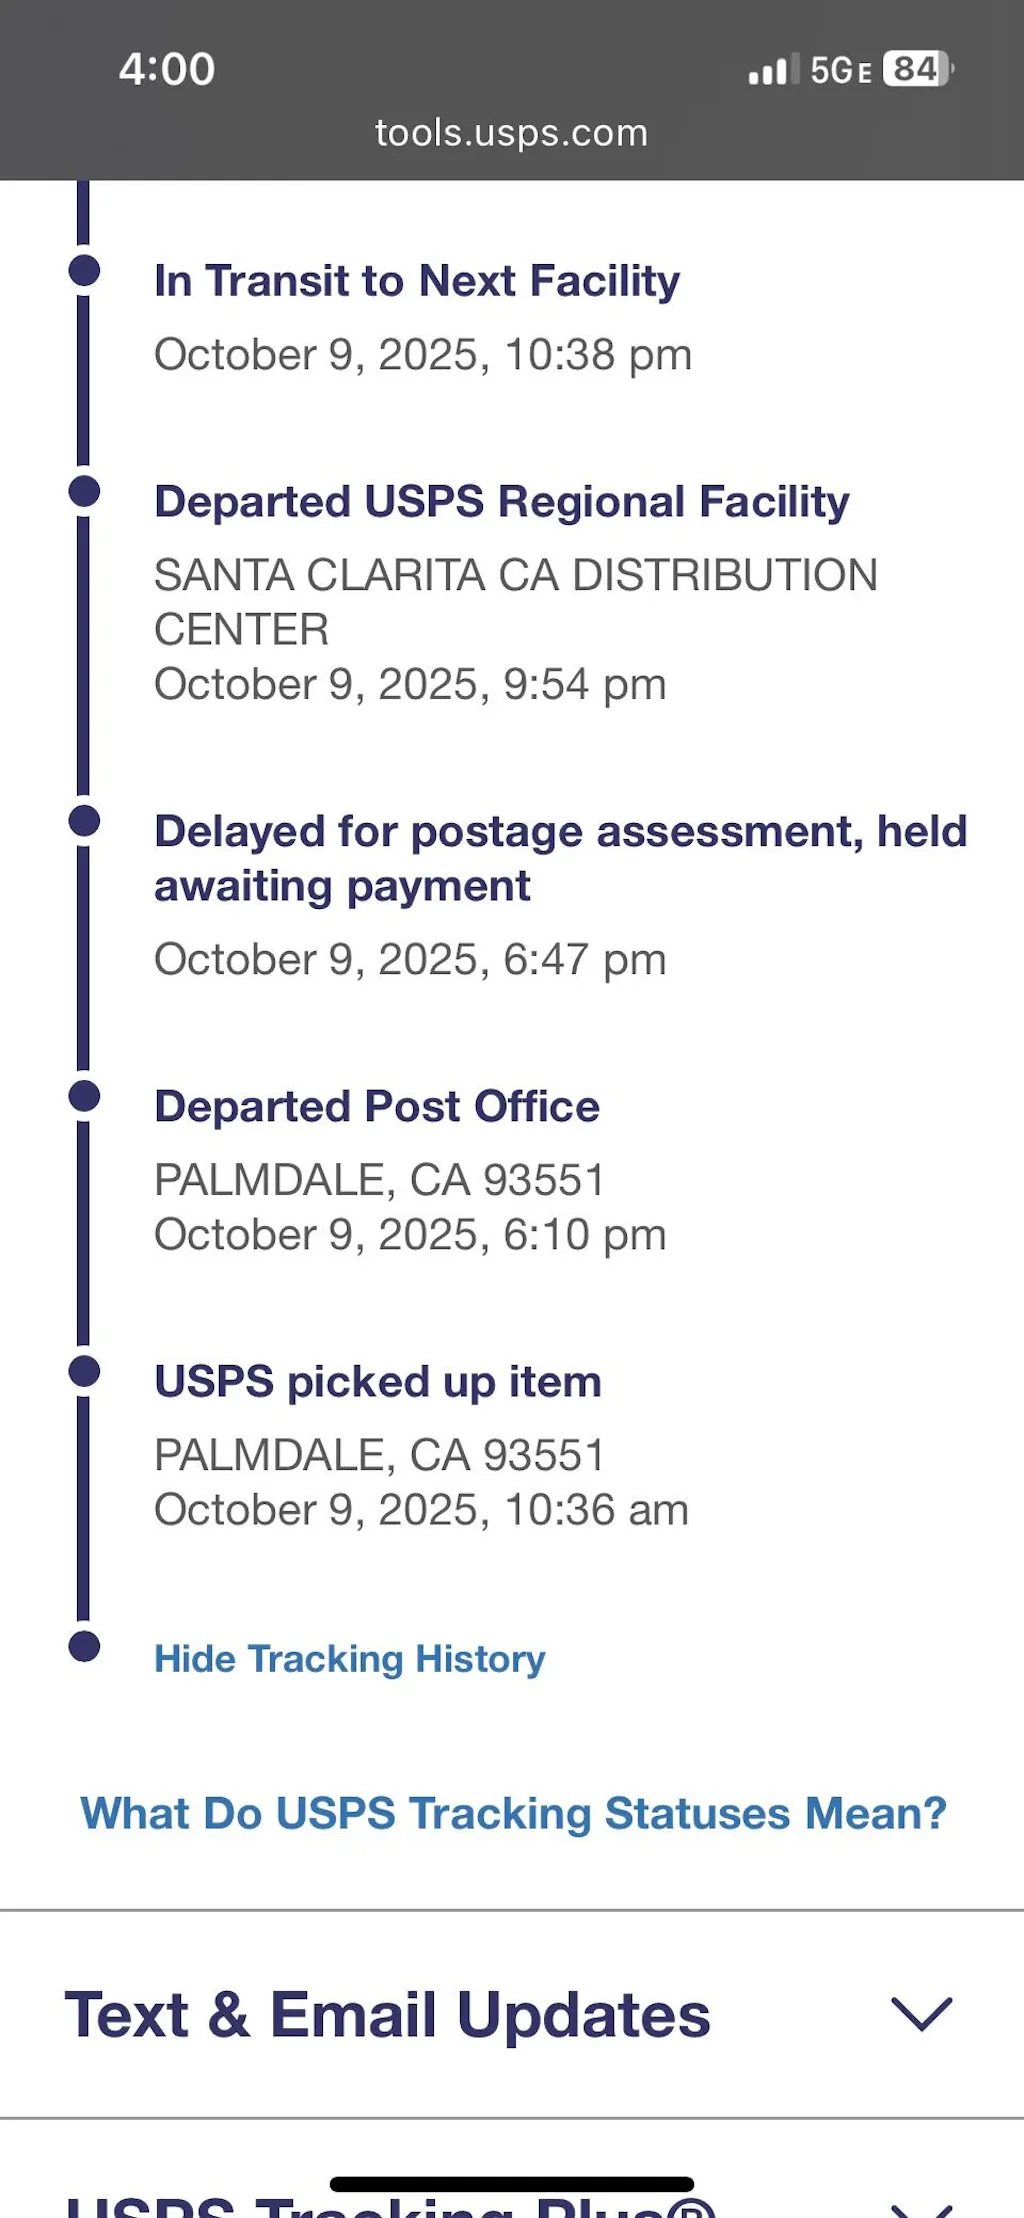Viewport: 1024px width, 2218px height.
Task: Click the Departed USPS Regional Facility timeline dot
Action: point(84,491)
